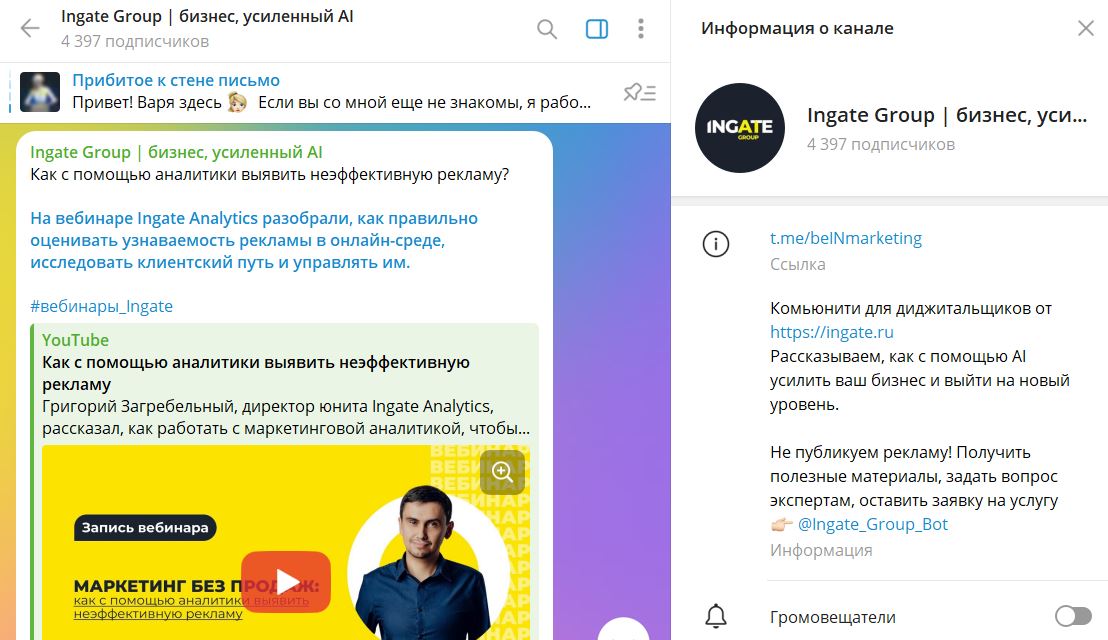Click the info circle icon next to link
This screenshot has width=1108, height=640.
tap(716, 244)
